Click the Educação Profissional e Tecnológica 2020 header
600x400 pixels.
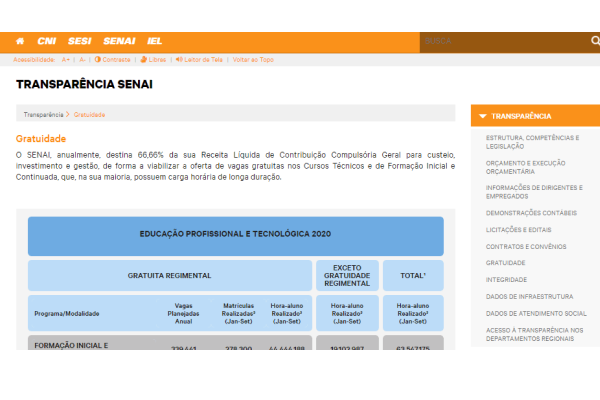tap(236, 236)
